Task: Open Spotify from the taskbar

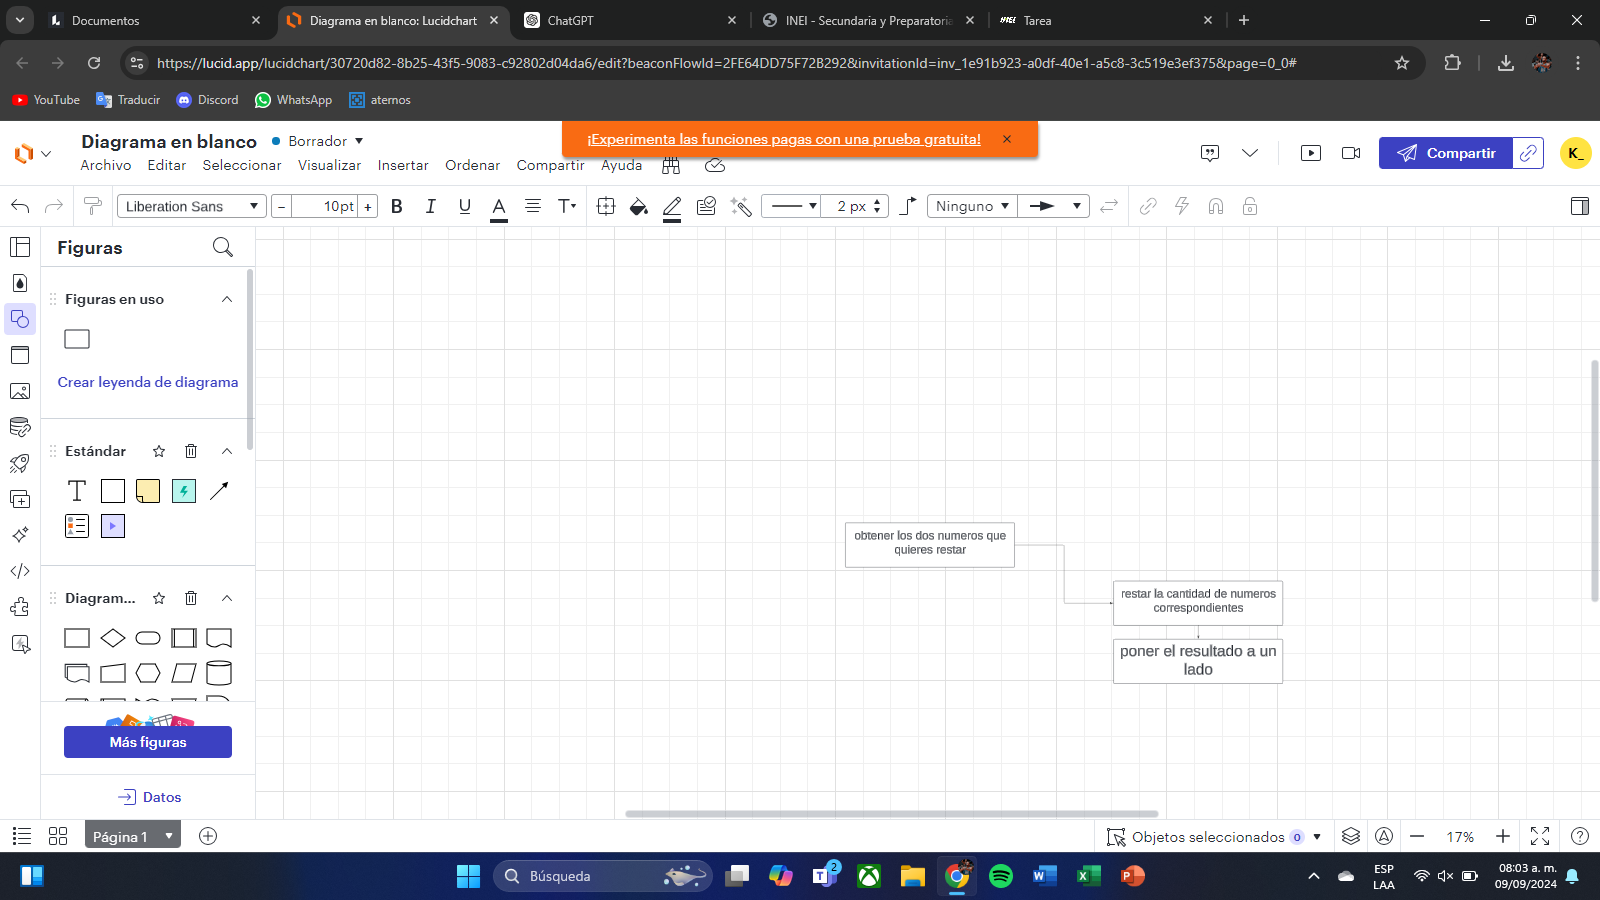Action: pyautogui.click(x=1000, y=876)
